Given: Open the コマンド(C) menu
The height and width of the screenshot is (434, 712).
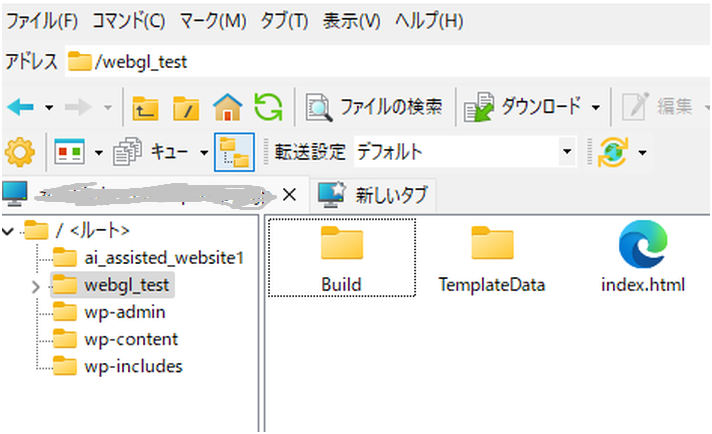Looking at the screenshot, I should coord(129,21).
